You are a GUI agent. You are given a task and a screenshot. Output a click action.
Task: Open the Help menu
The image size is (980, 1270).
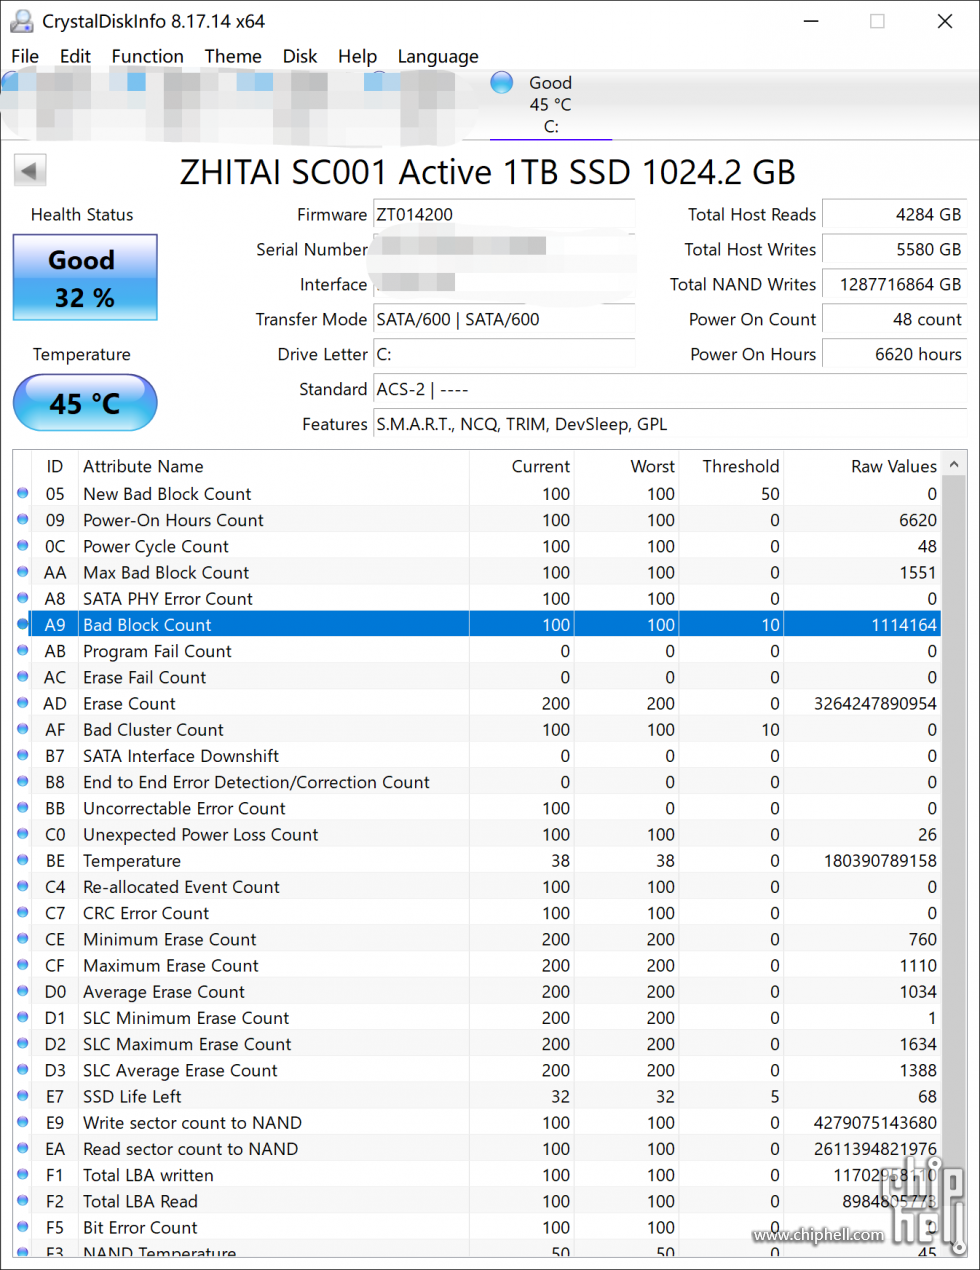pos(357,56)
